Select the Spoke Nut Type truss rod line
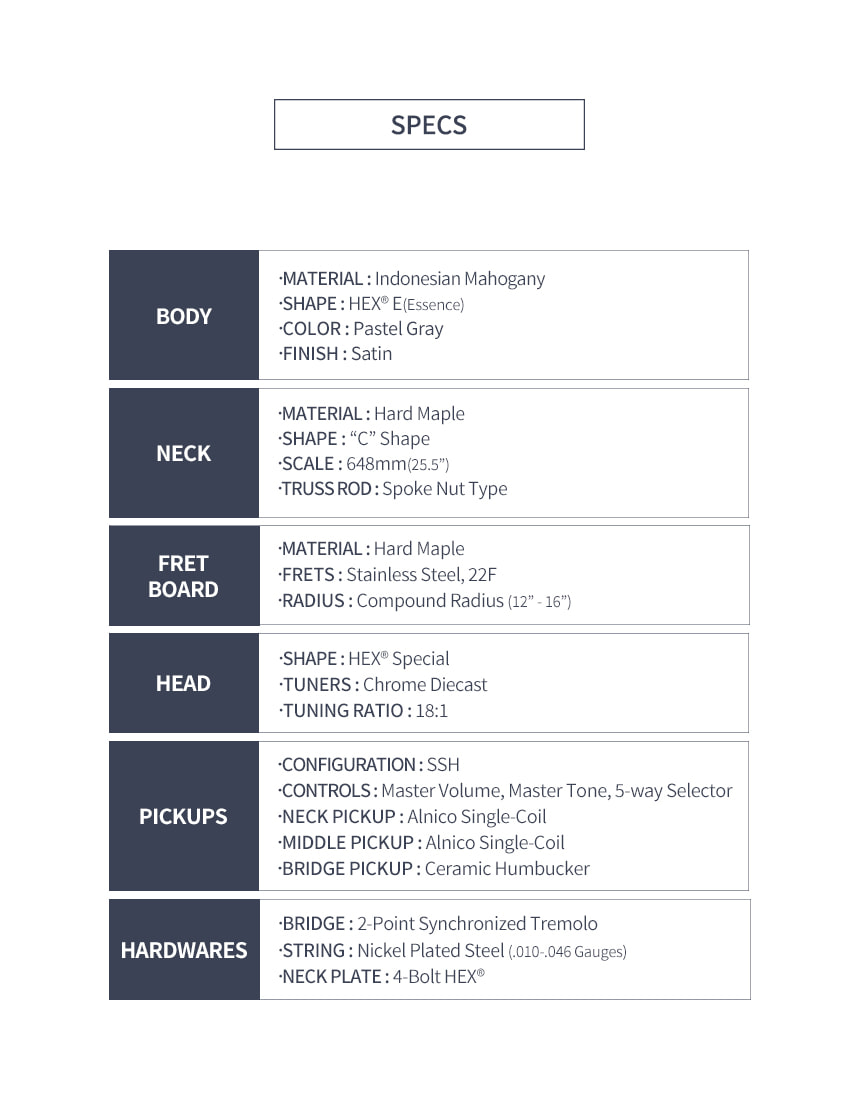This screenshot has width=860, height=1100. (x=393, y=488)
